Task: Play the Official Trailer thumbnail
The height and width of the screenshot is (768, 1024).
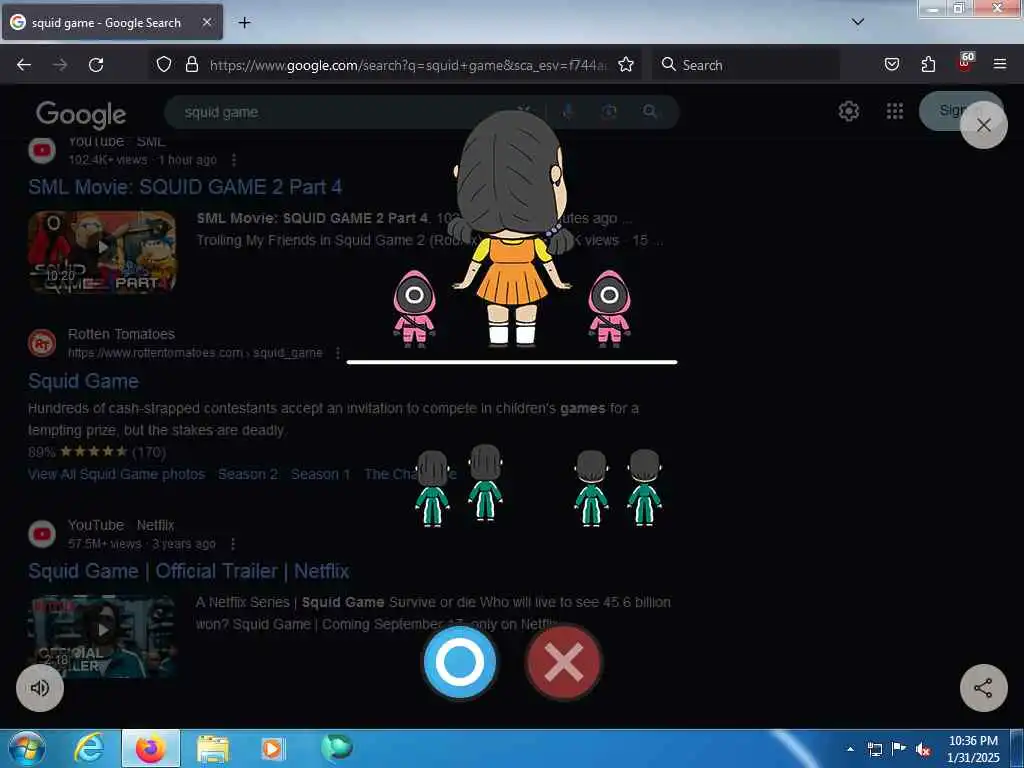Action: tap(103, 636)
